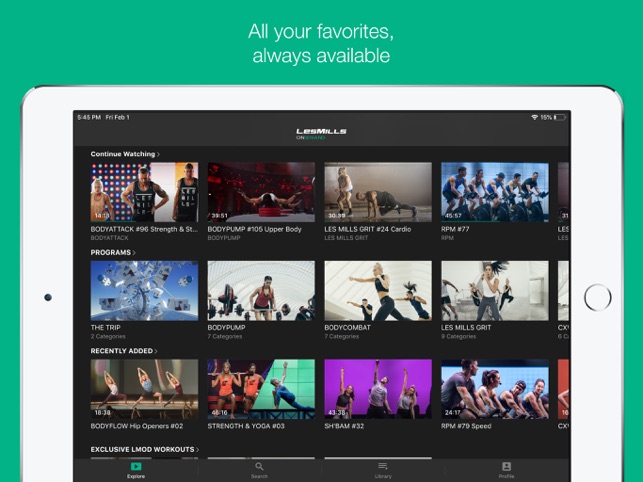
Task: Expand the Continue Watching section chevron
Action: pos(158,154)
